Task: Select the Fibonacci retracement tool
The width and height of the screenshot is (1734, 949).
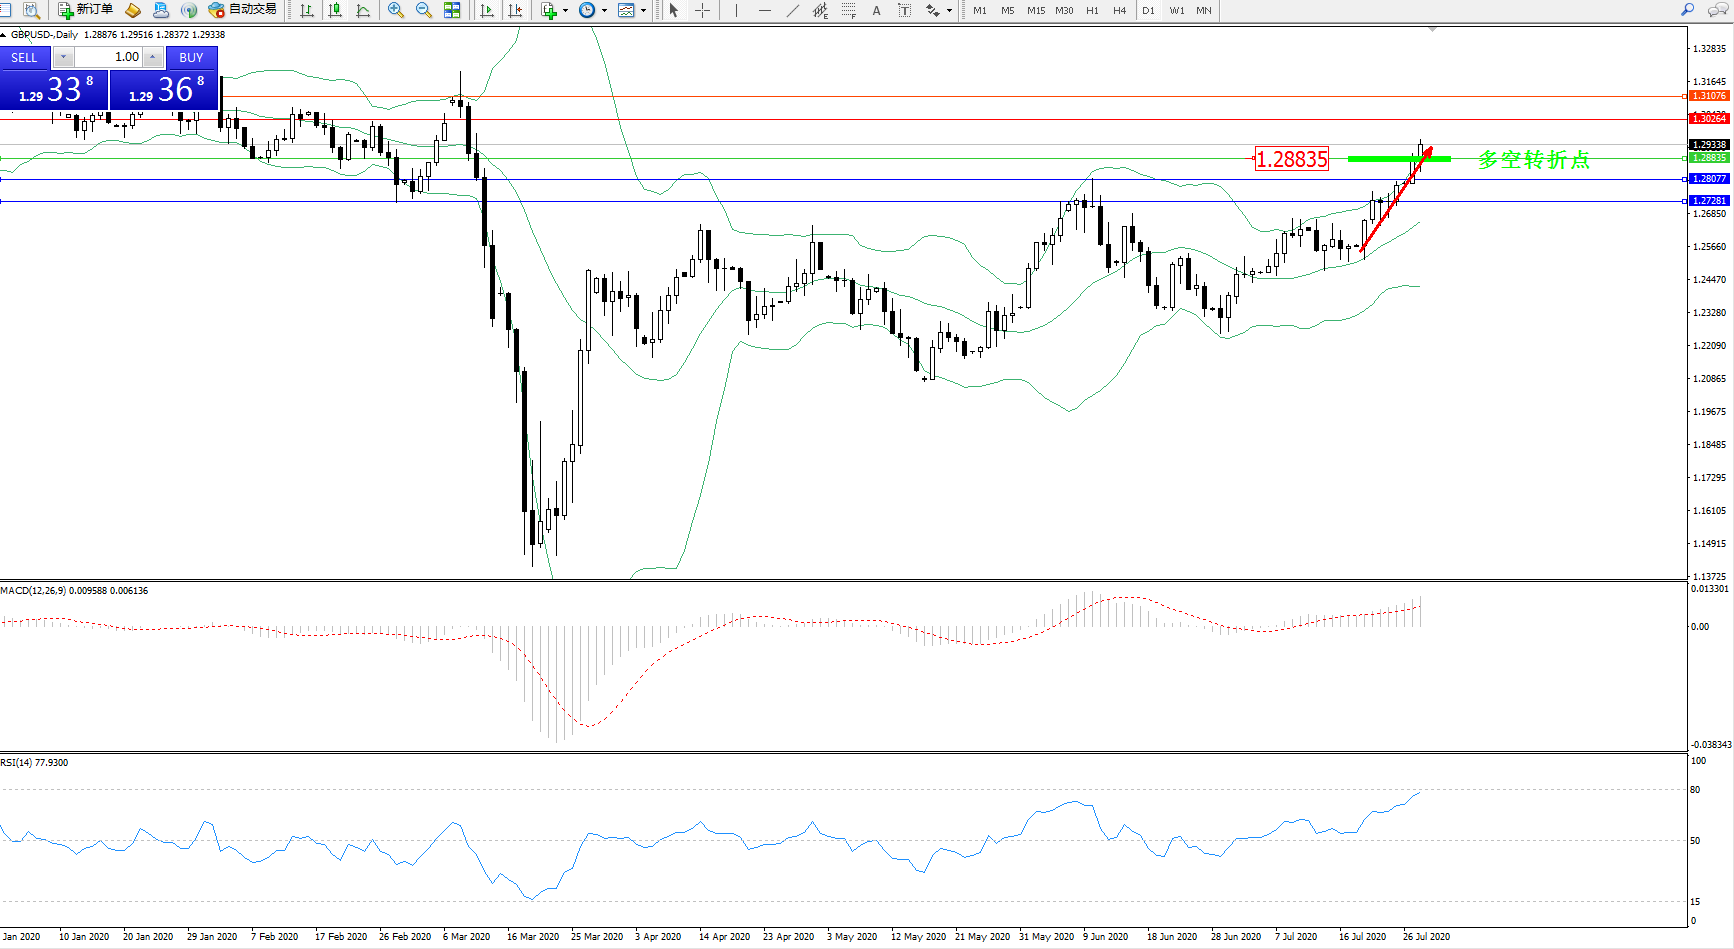Action: [848, 10]
